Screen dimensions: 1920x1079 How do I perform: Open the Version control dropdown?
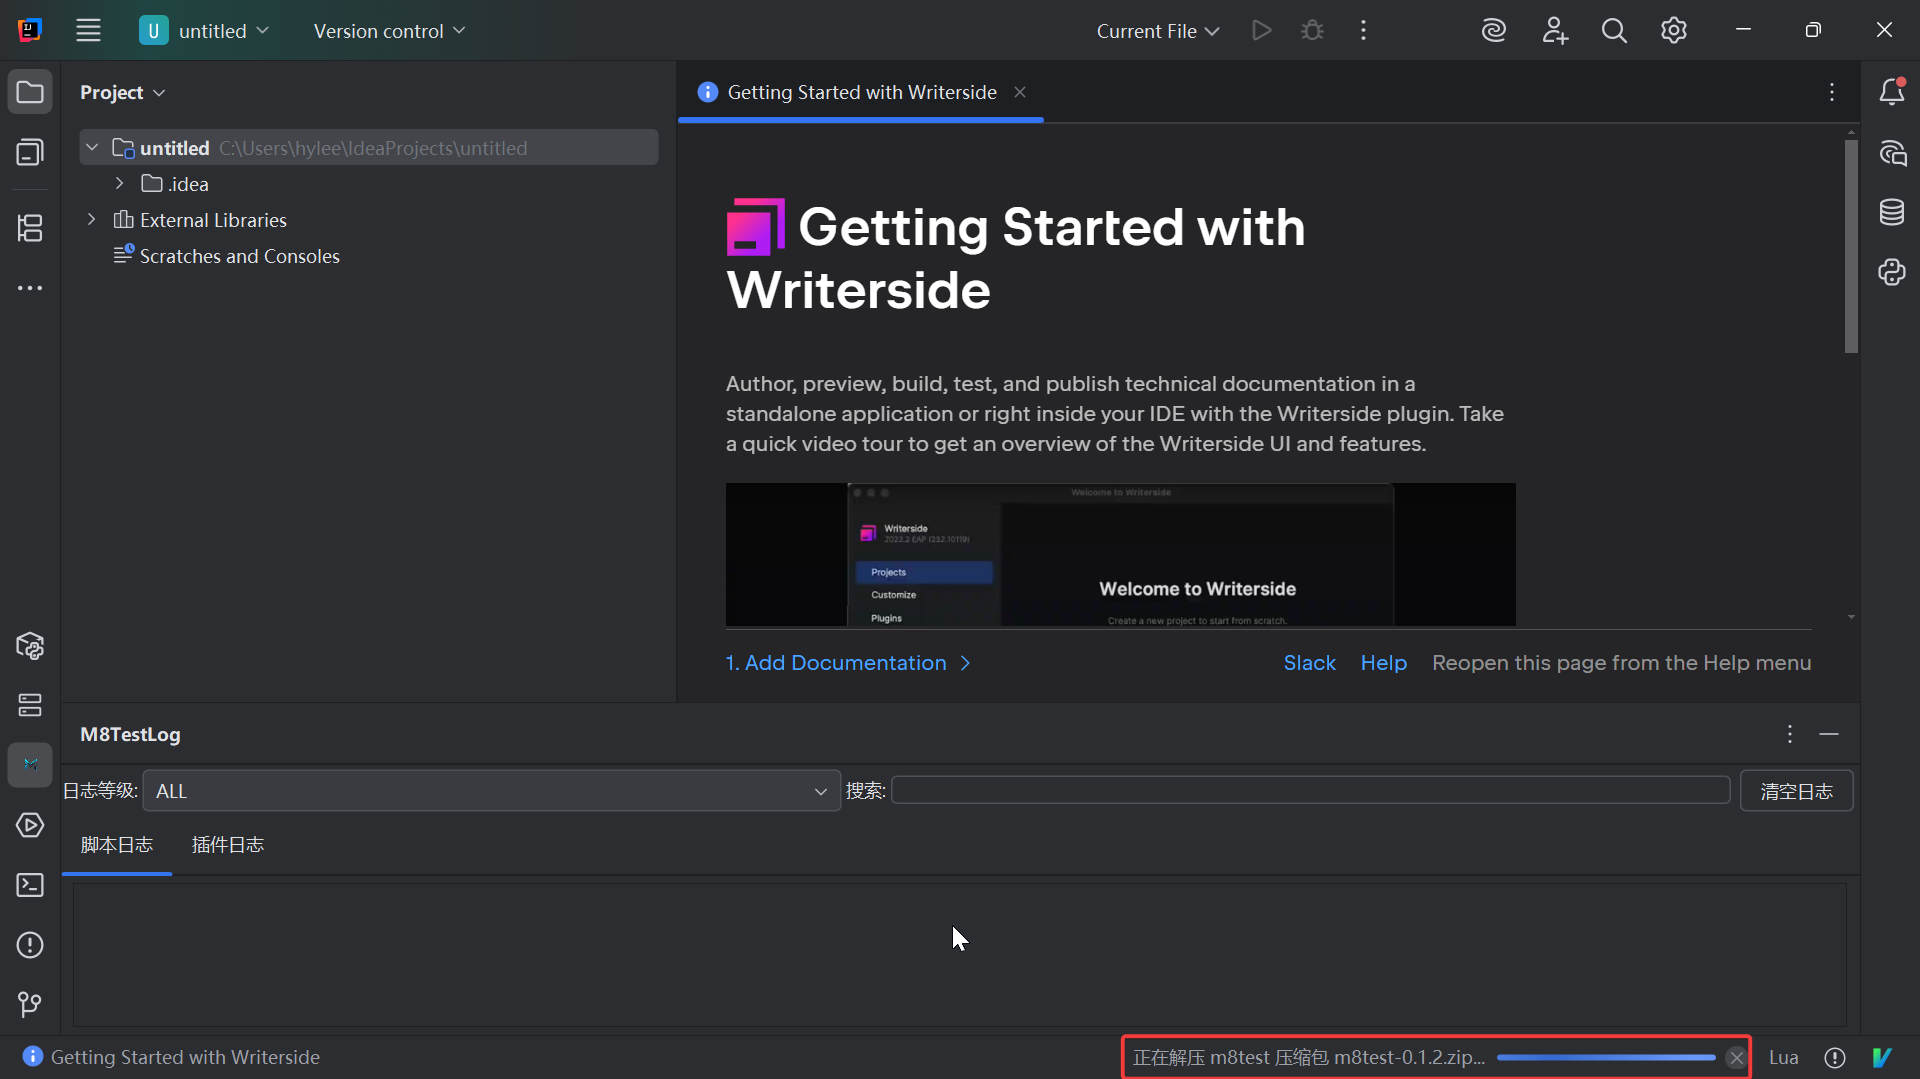389,31
